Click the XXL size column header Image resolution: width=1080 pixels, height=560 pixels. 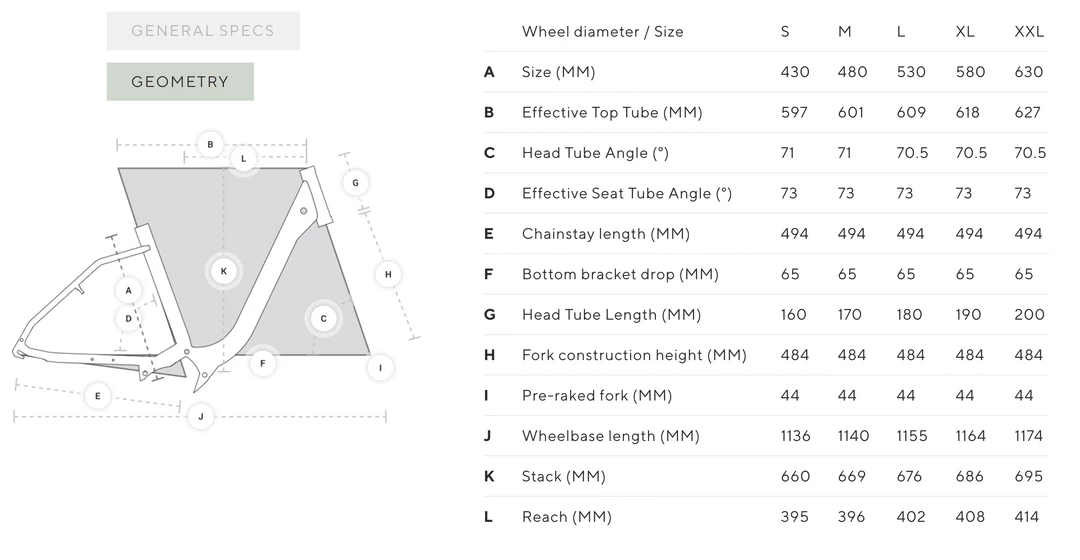tap(1029, 32)
